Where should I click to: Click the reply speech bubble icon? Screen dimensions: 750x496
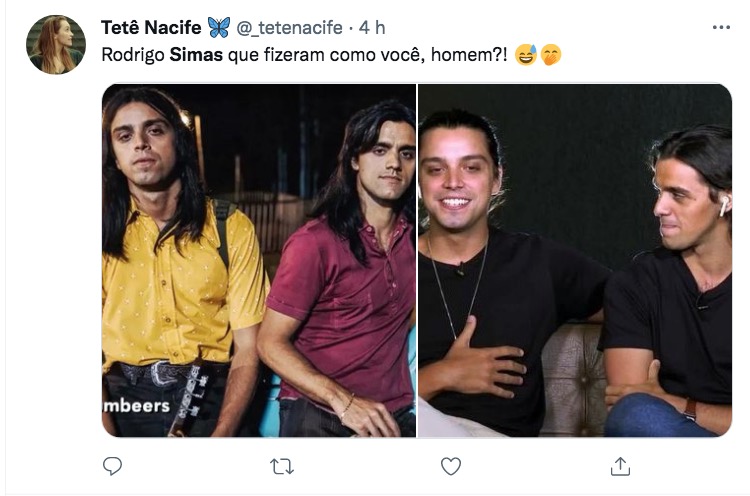pyautogui.click(x=112, y=466)
